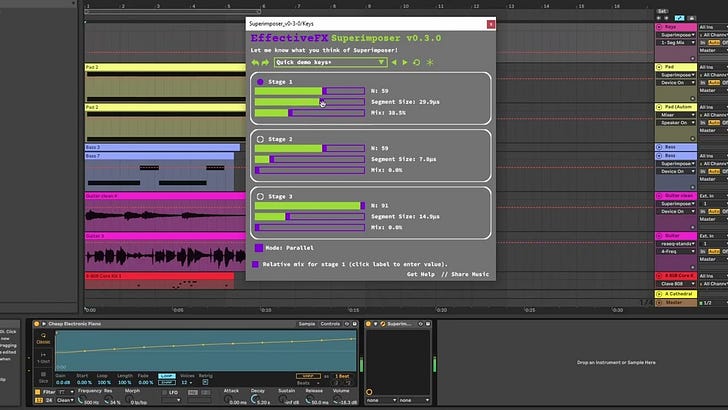Click the Get Help link
This screenshot has height=410, width=728.
pos(421,274)
